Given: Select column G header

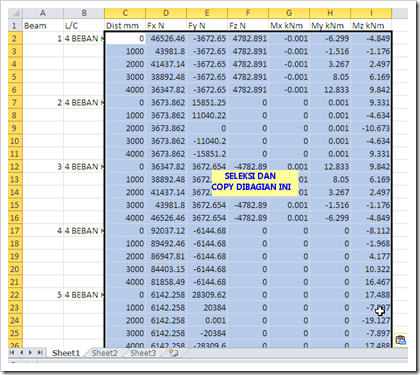Looking at the screenshot, I should [289, 13].
